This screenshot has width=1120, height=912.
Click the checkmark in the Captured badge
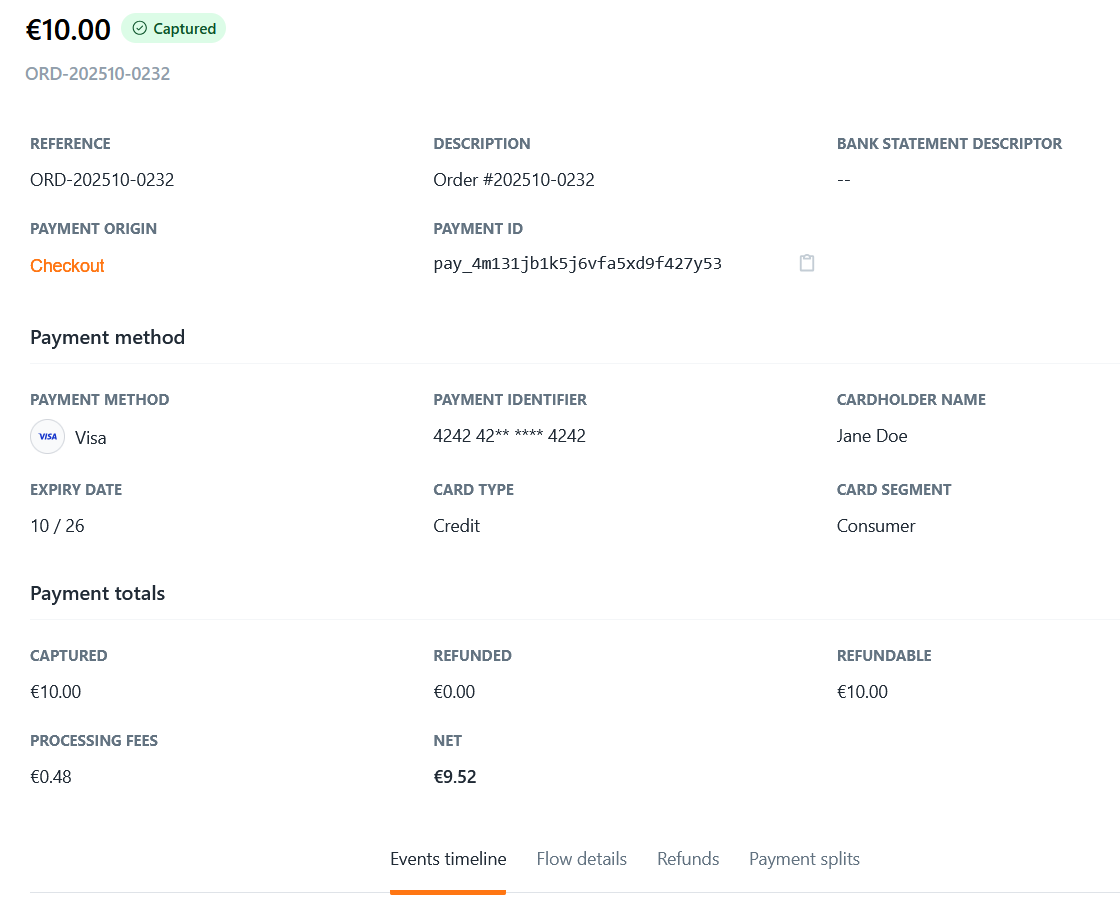tap(140, 28)
